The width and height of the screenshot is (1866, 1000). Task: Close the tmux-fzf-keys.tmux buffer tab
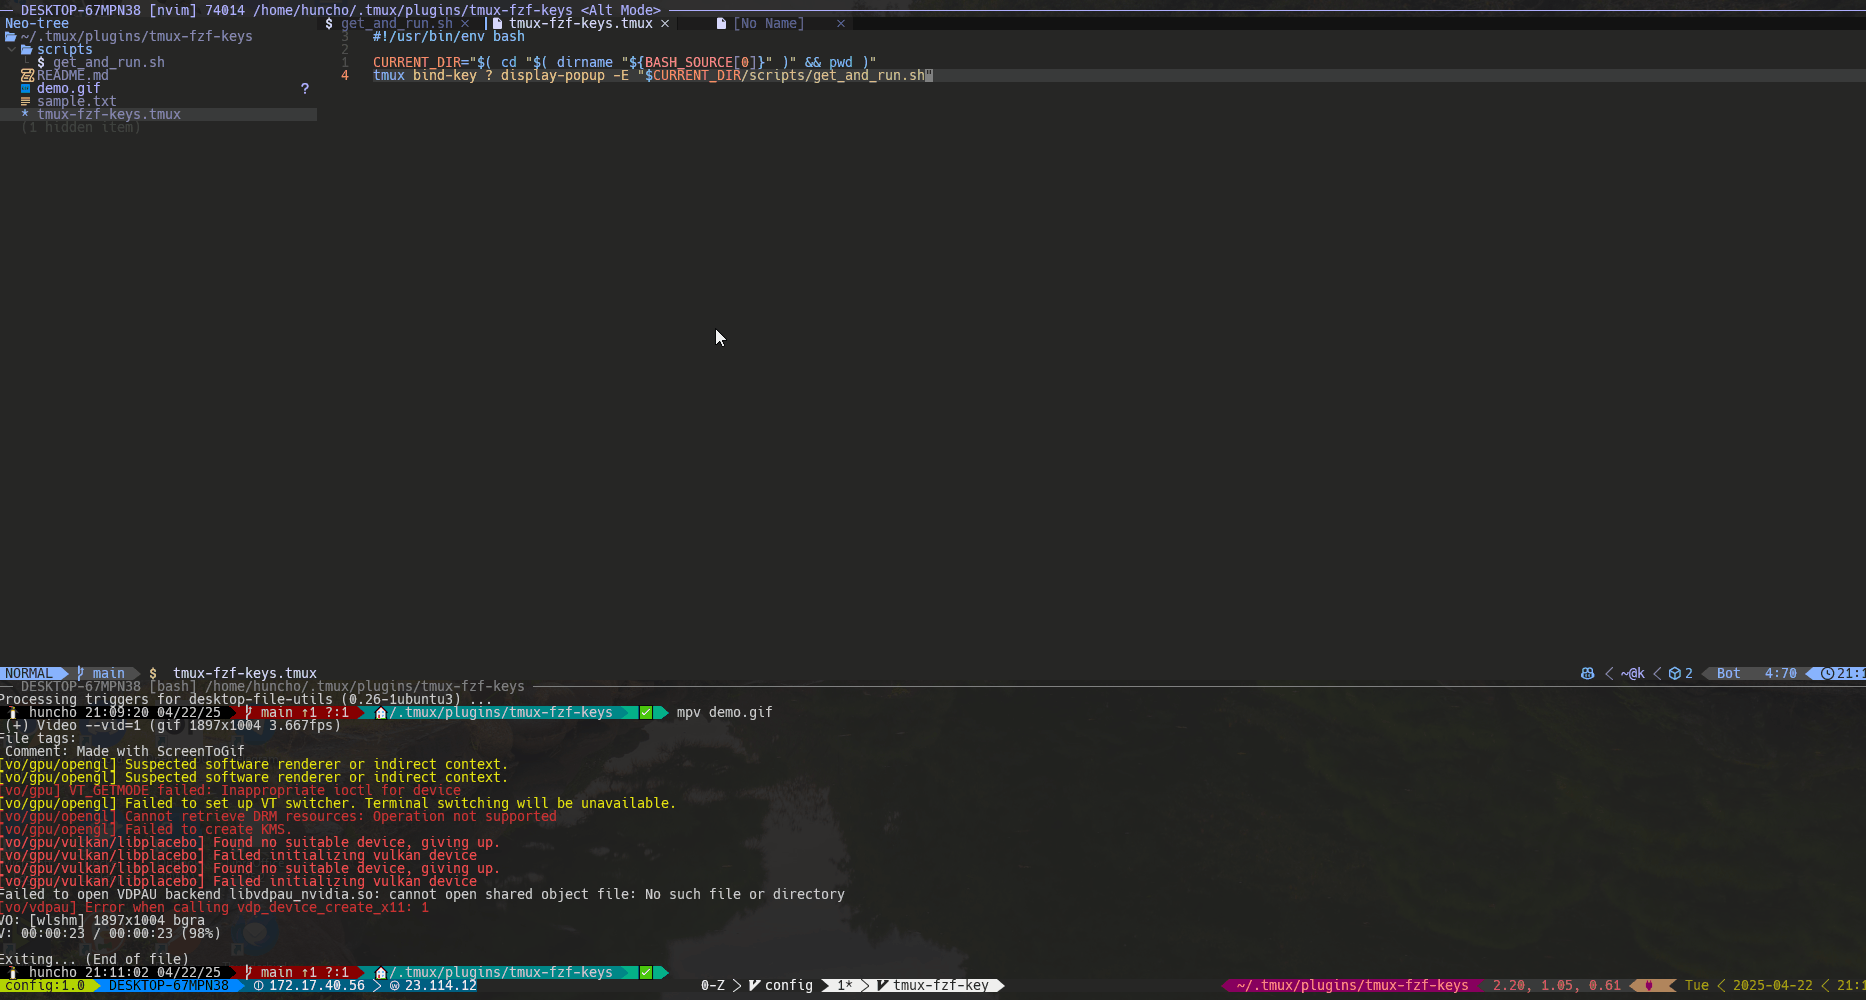(x=665, y=23)
